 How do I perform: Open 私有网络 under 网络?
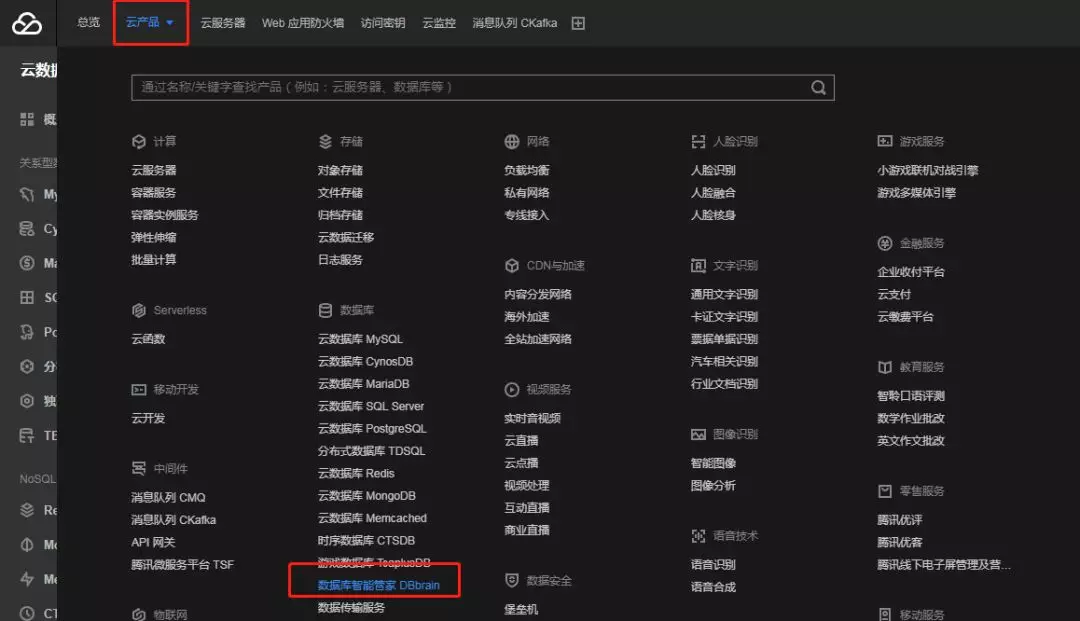527,193
